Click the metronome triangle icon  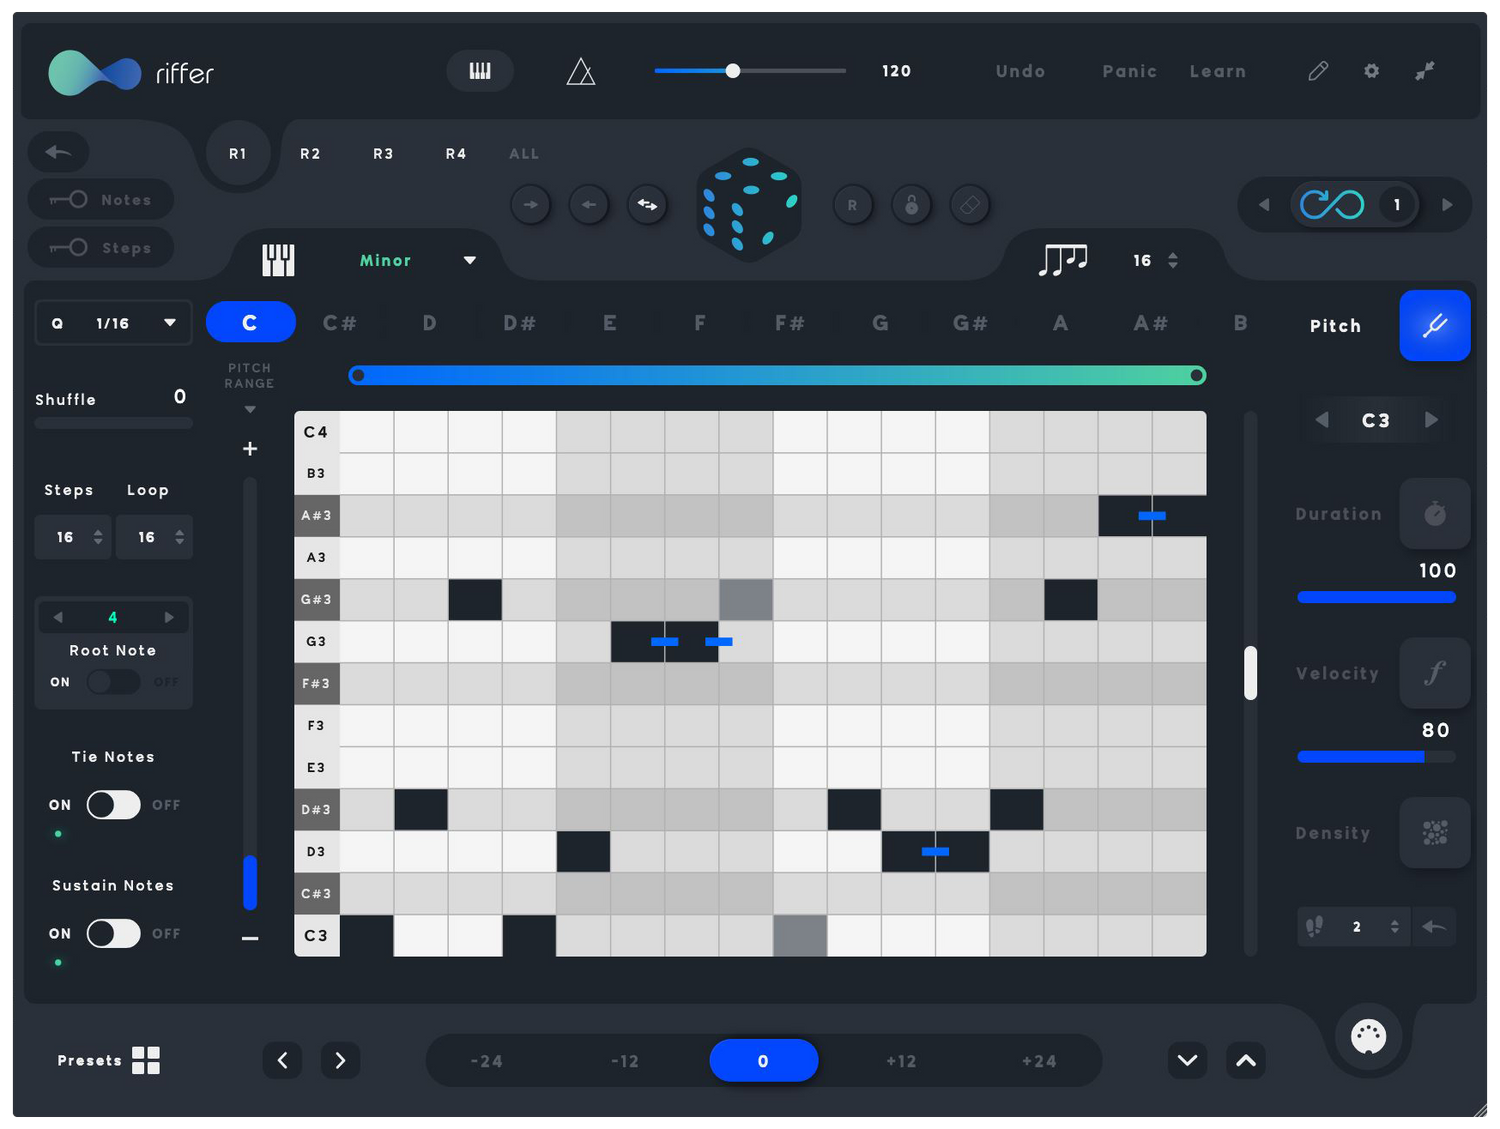pyautogui.click(x=581, y=72)
